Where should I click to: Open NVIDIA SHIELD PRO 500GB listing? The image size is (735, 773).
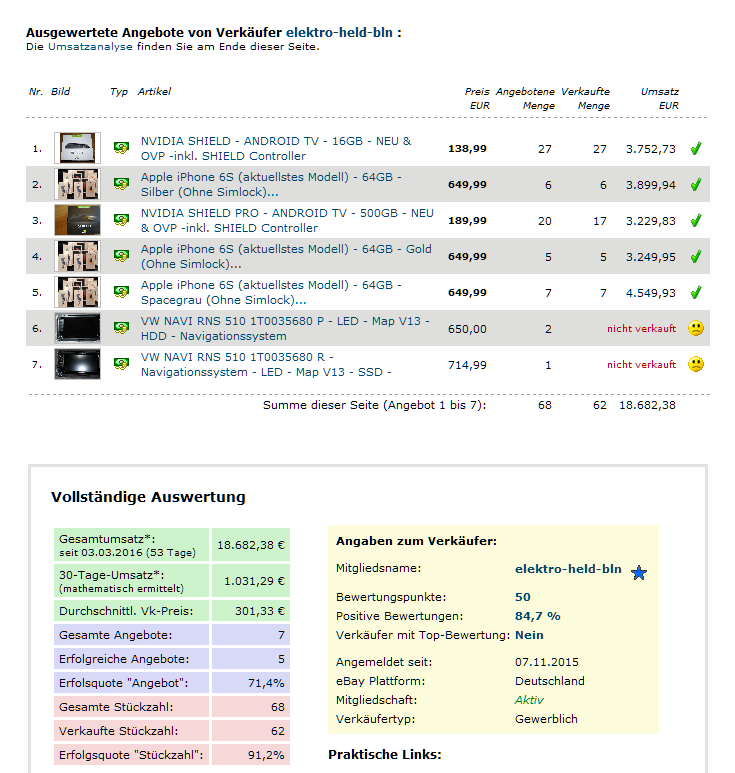point(287,220)
